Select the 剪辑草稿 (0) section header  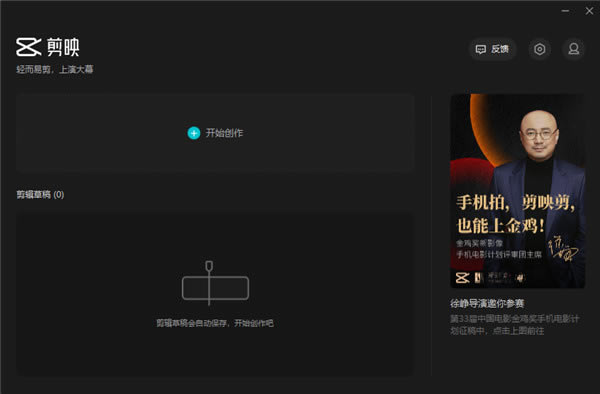pos(40,195)
